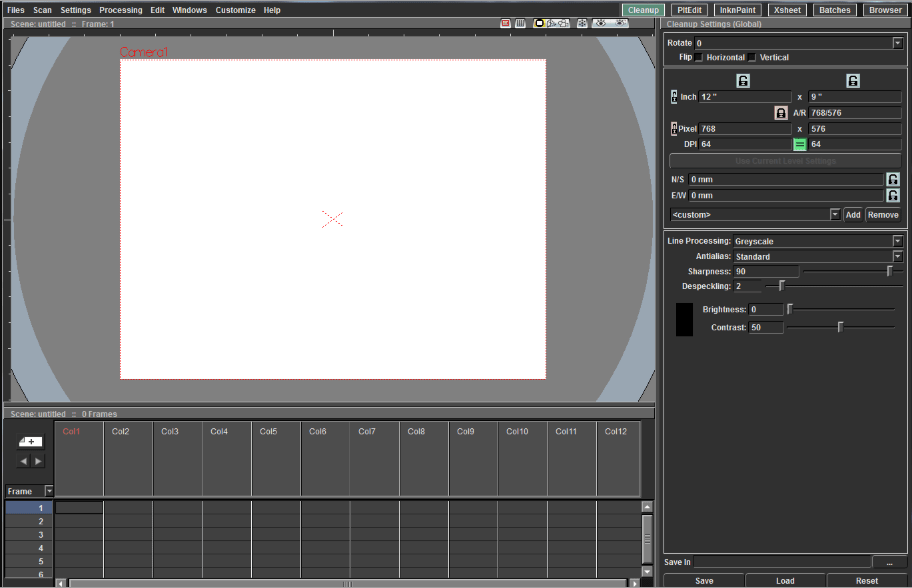
Task: Click the lock icon beside the E/W field
Action: click(892, 196)
